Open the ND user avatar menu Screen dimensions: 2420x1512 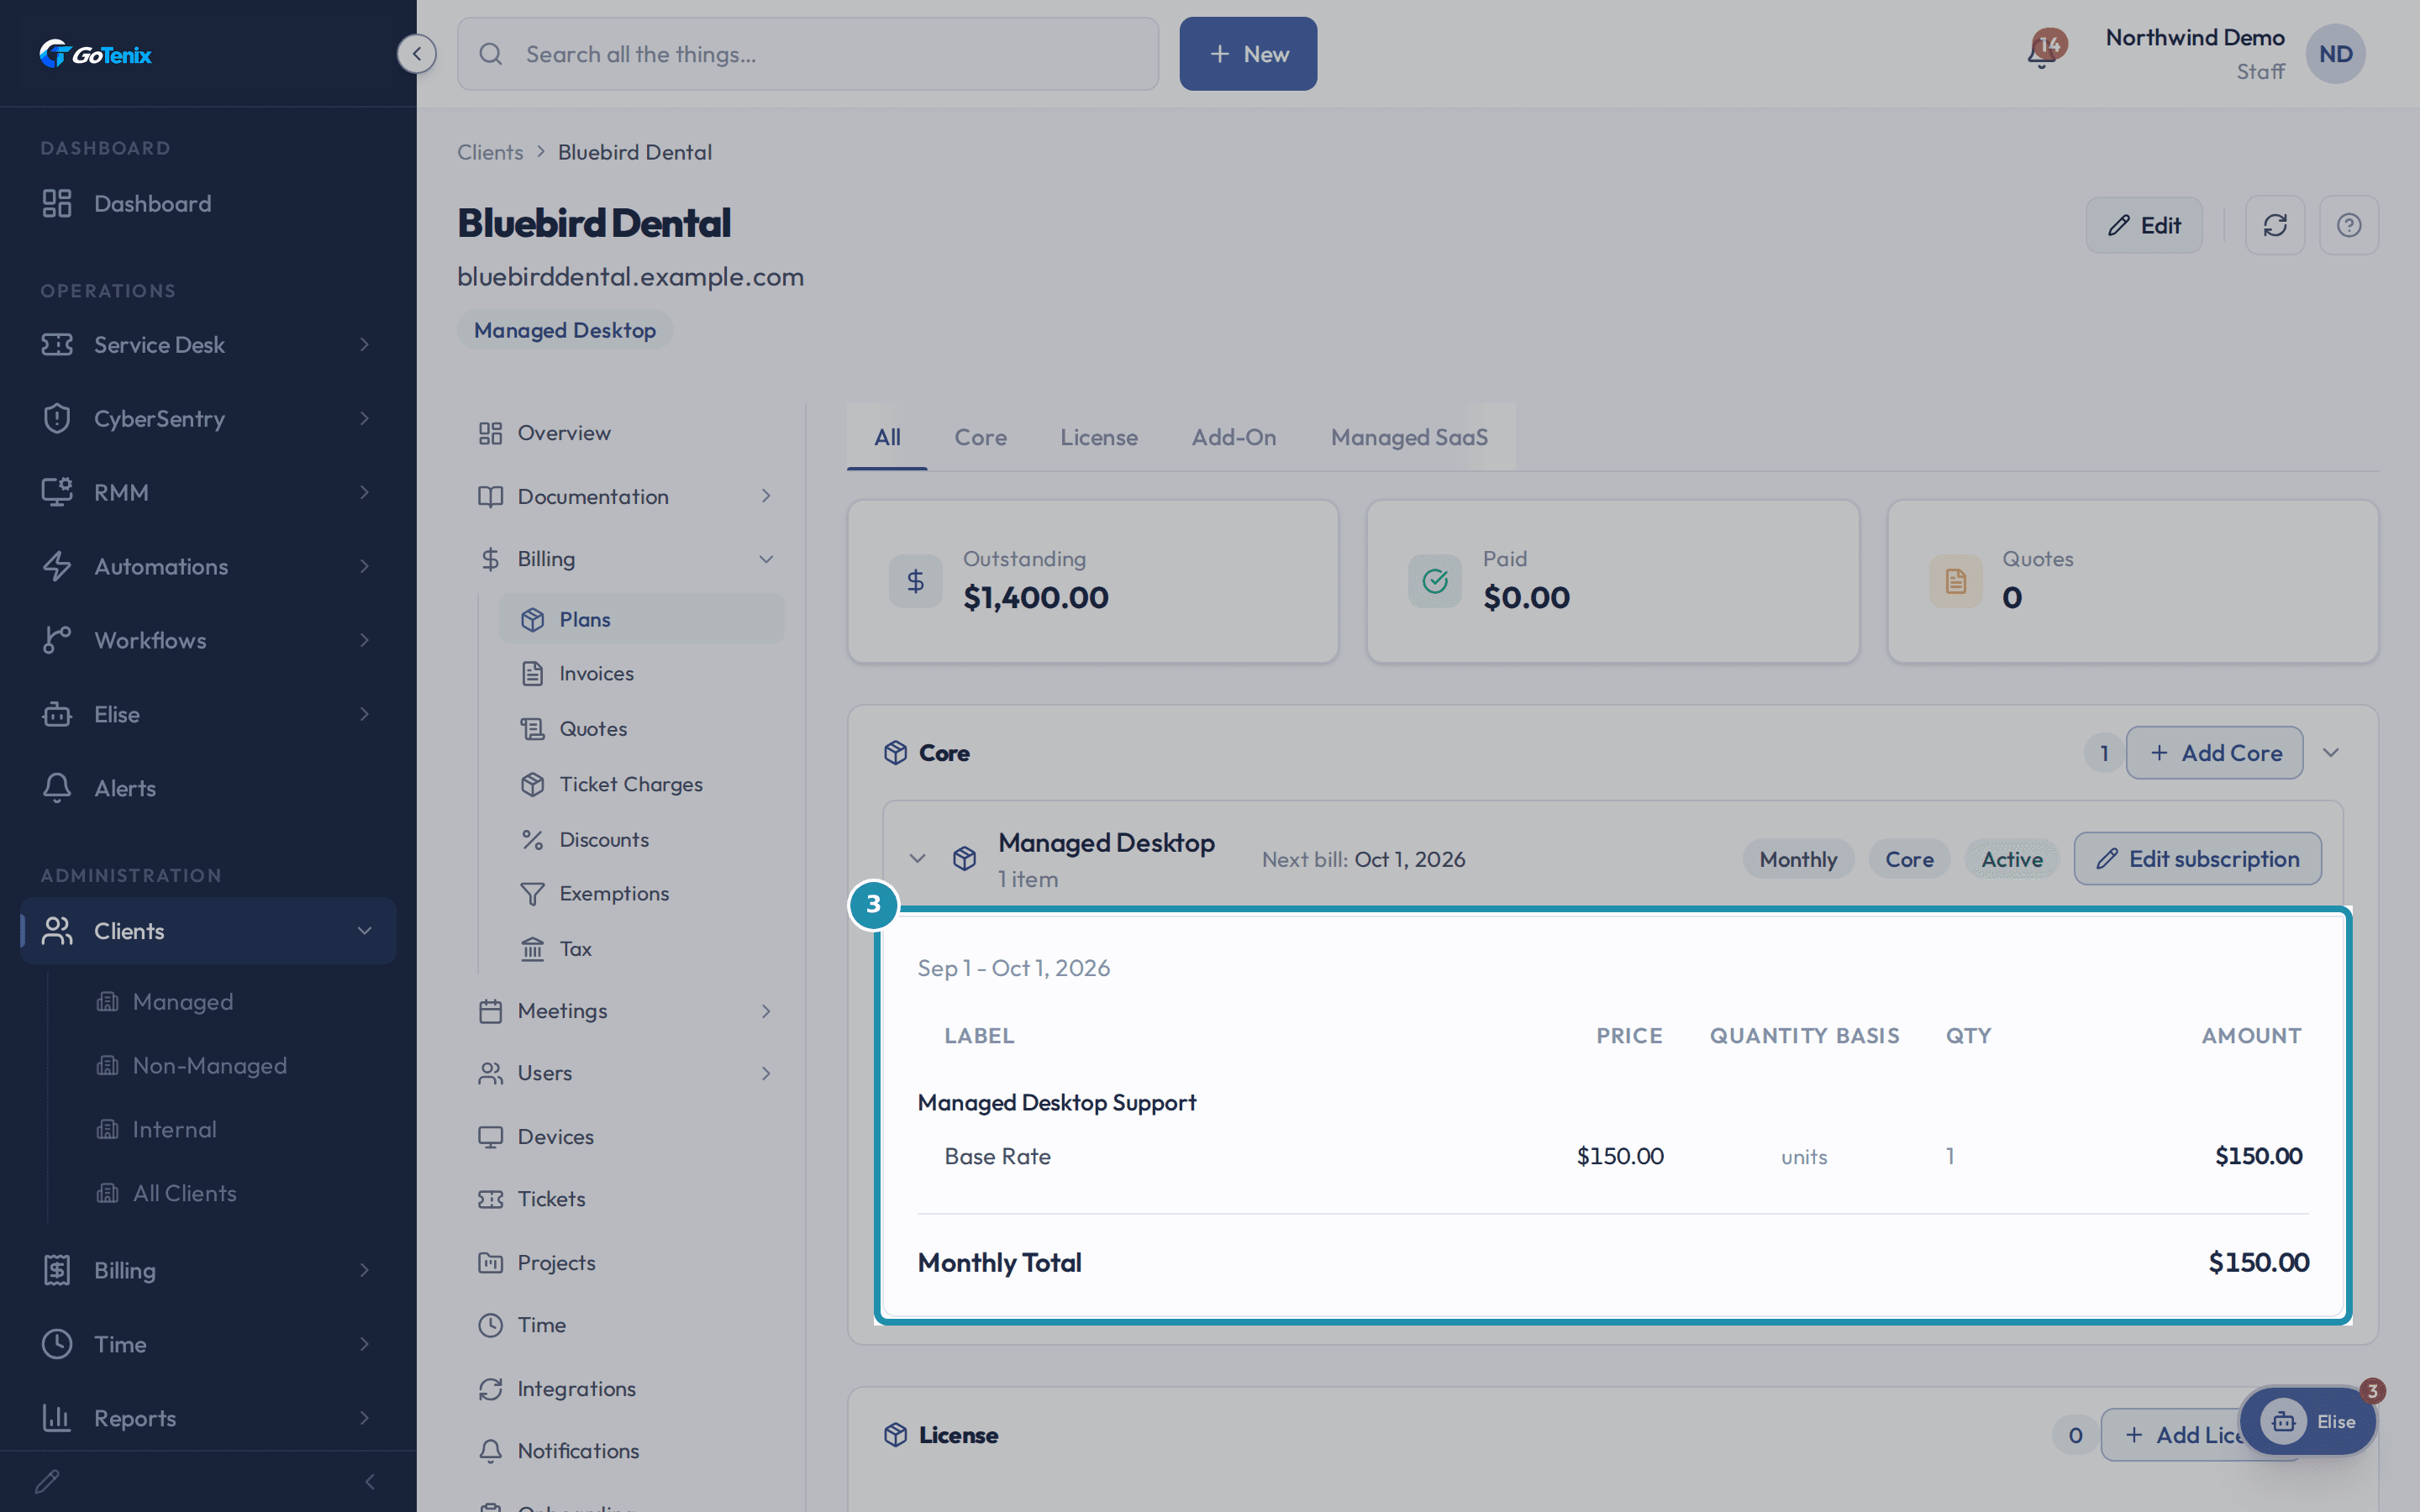tap(2335, 54)
